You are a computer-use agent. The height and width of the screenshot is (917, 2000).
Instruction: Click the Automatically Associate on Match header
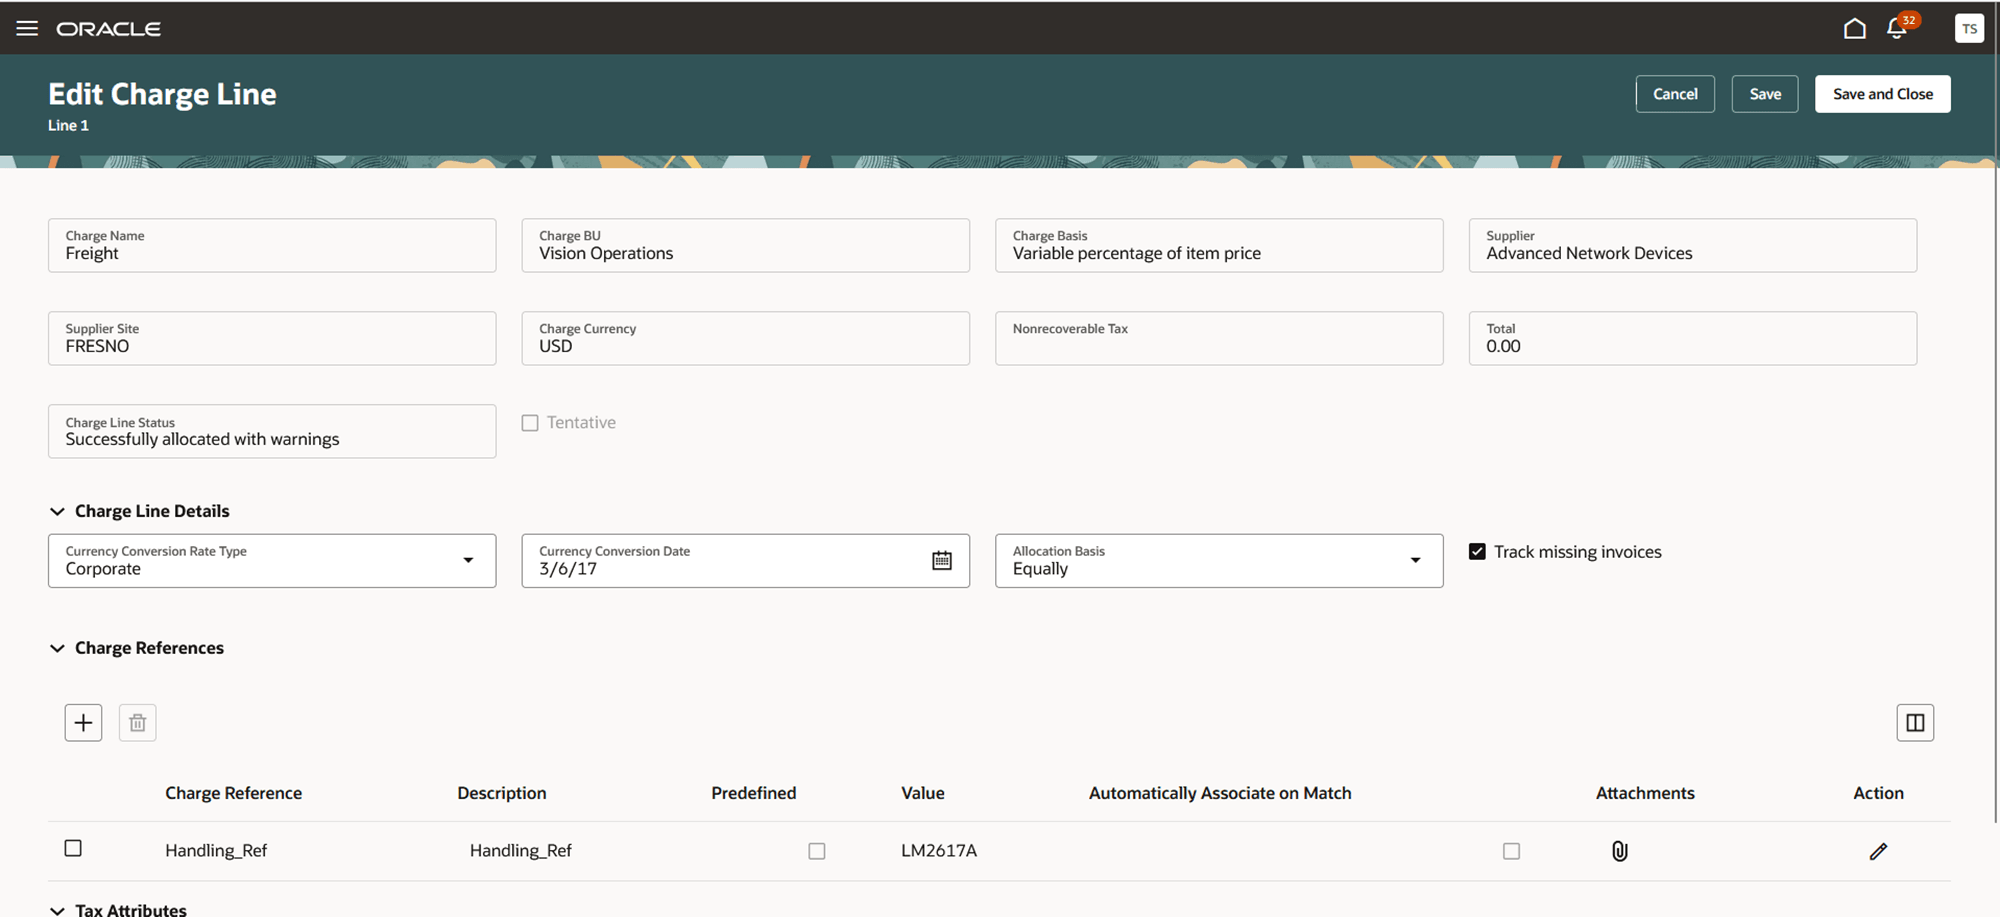[1220, 793]
